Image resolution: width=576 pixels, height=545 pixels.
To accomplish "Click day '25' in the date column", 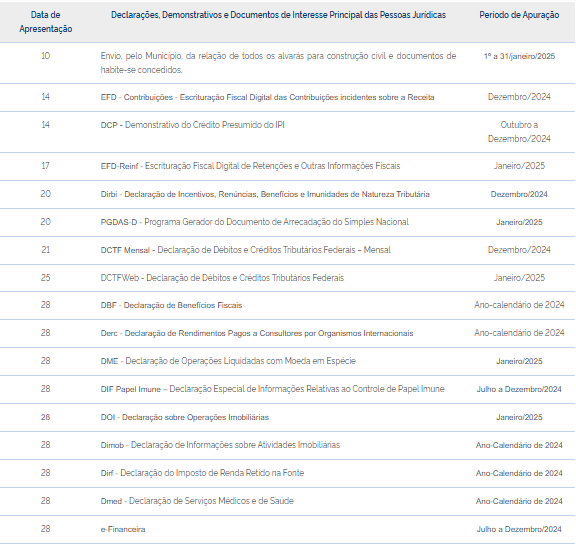I will [46, 278].
